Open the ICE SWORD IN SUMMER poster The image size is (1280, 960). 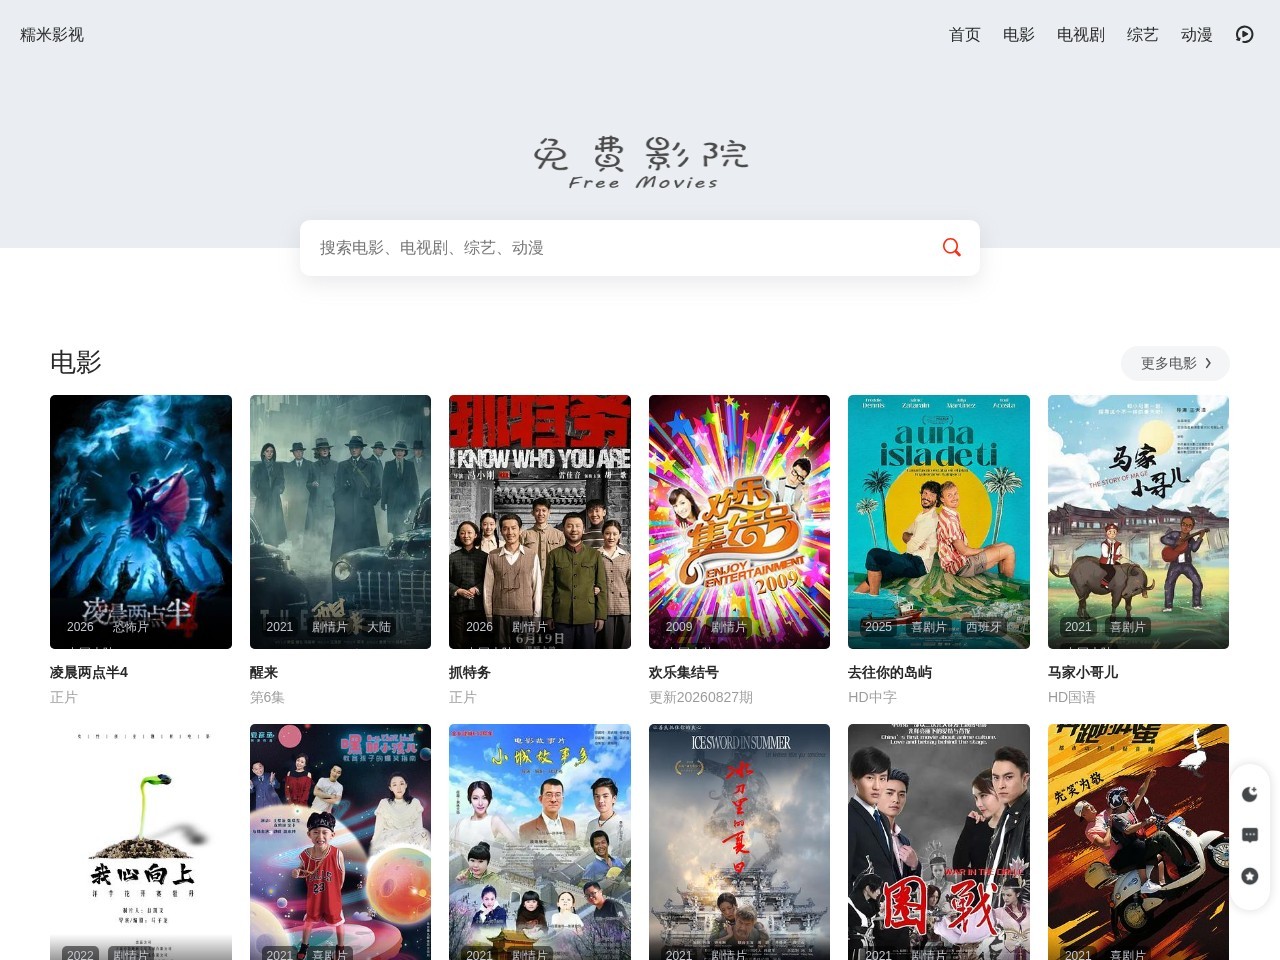(739, 842)
